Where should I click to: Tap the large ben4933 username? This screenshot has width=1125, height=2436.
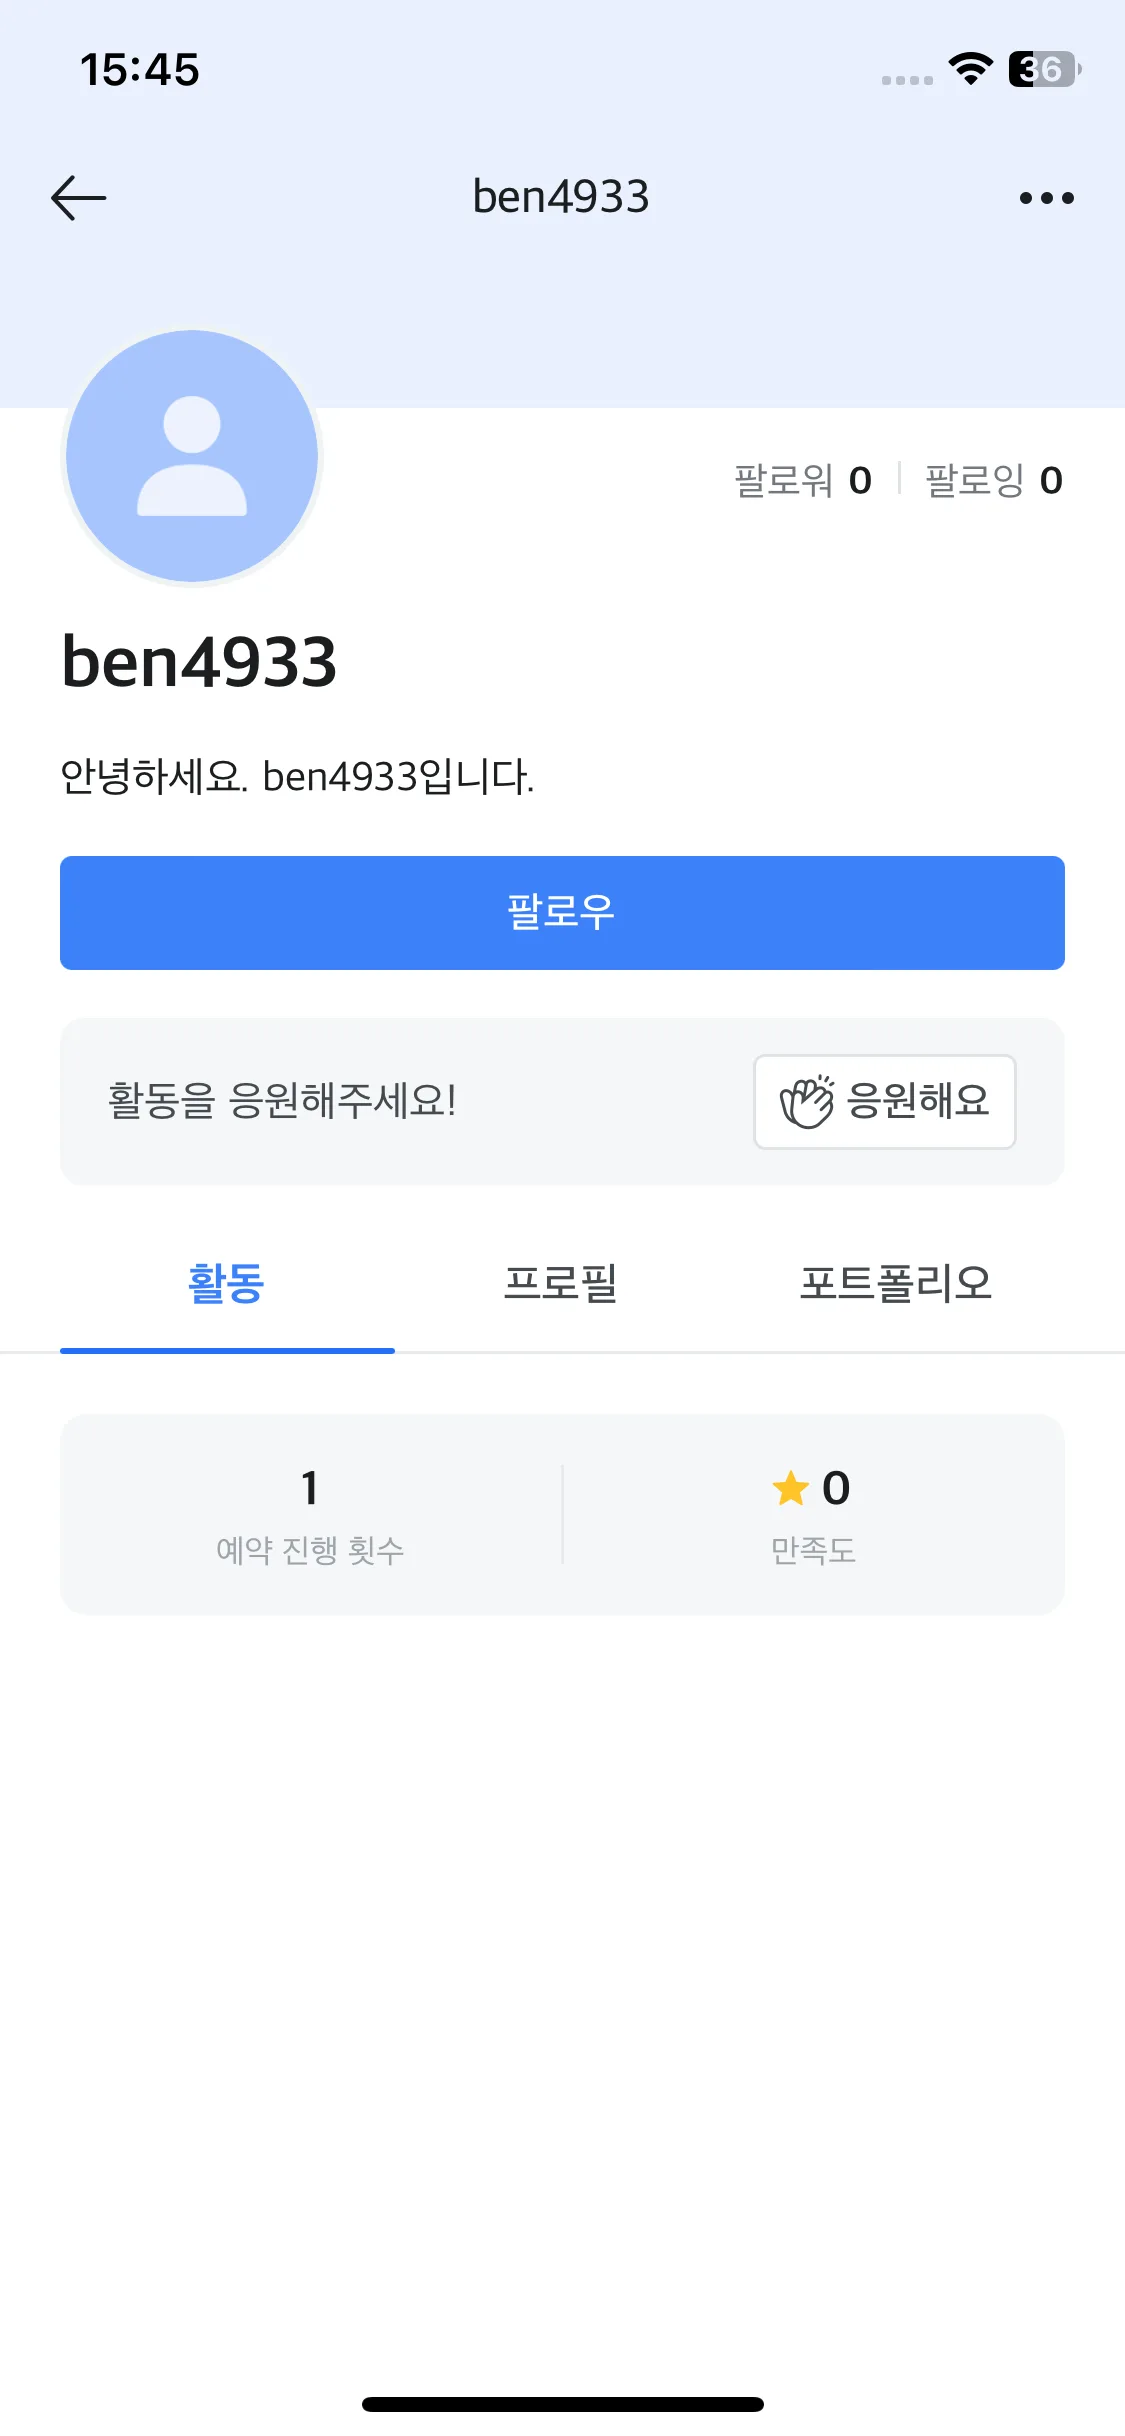tap(199, 662)
